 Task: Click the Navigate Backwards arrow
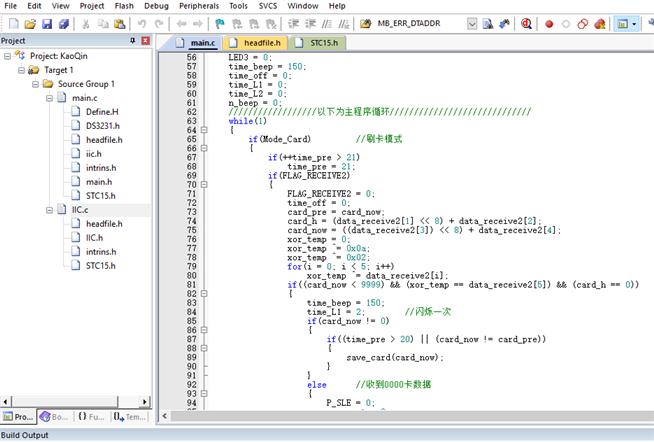click(181, 24)
